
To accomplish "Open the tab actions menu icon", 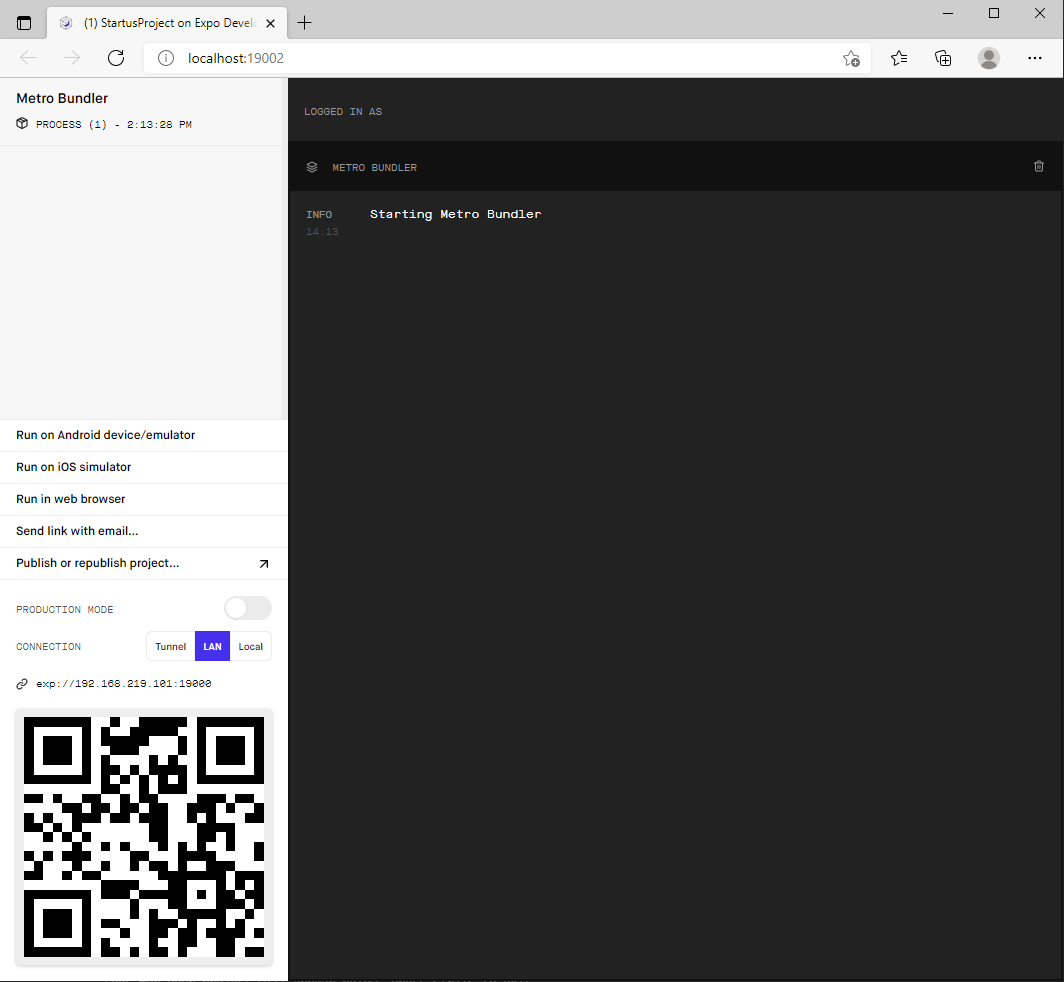I will pyautogui.click(x=24, y=23).
